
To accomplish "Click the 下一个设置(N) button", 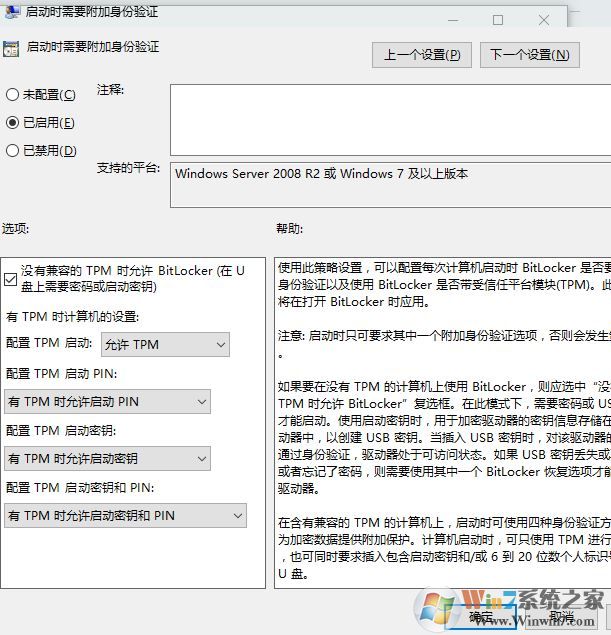I will pyautogui.click(x=530, y=55).
